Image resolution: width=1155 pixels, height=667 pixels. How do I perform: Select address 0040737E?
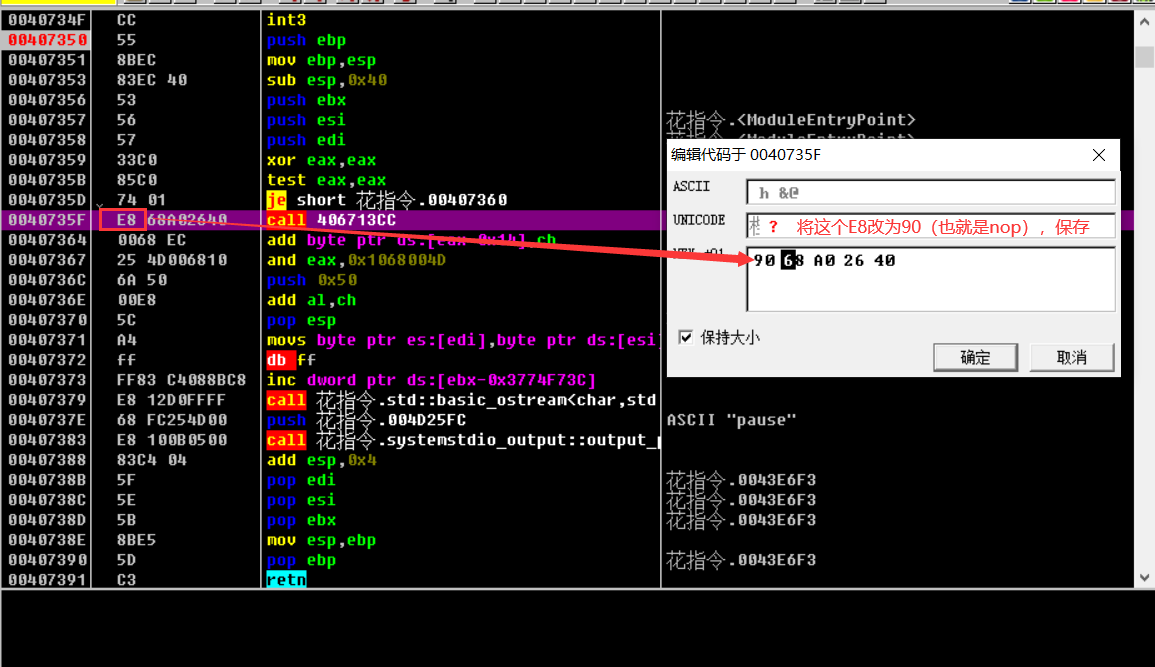[x=47, y=420]
